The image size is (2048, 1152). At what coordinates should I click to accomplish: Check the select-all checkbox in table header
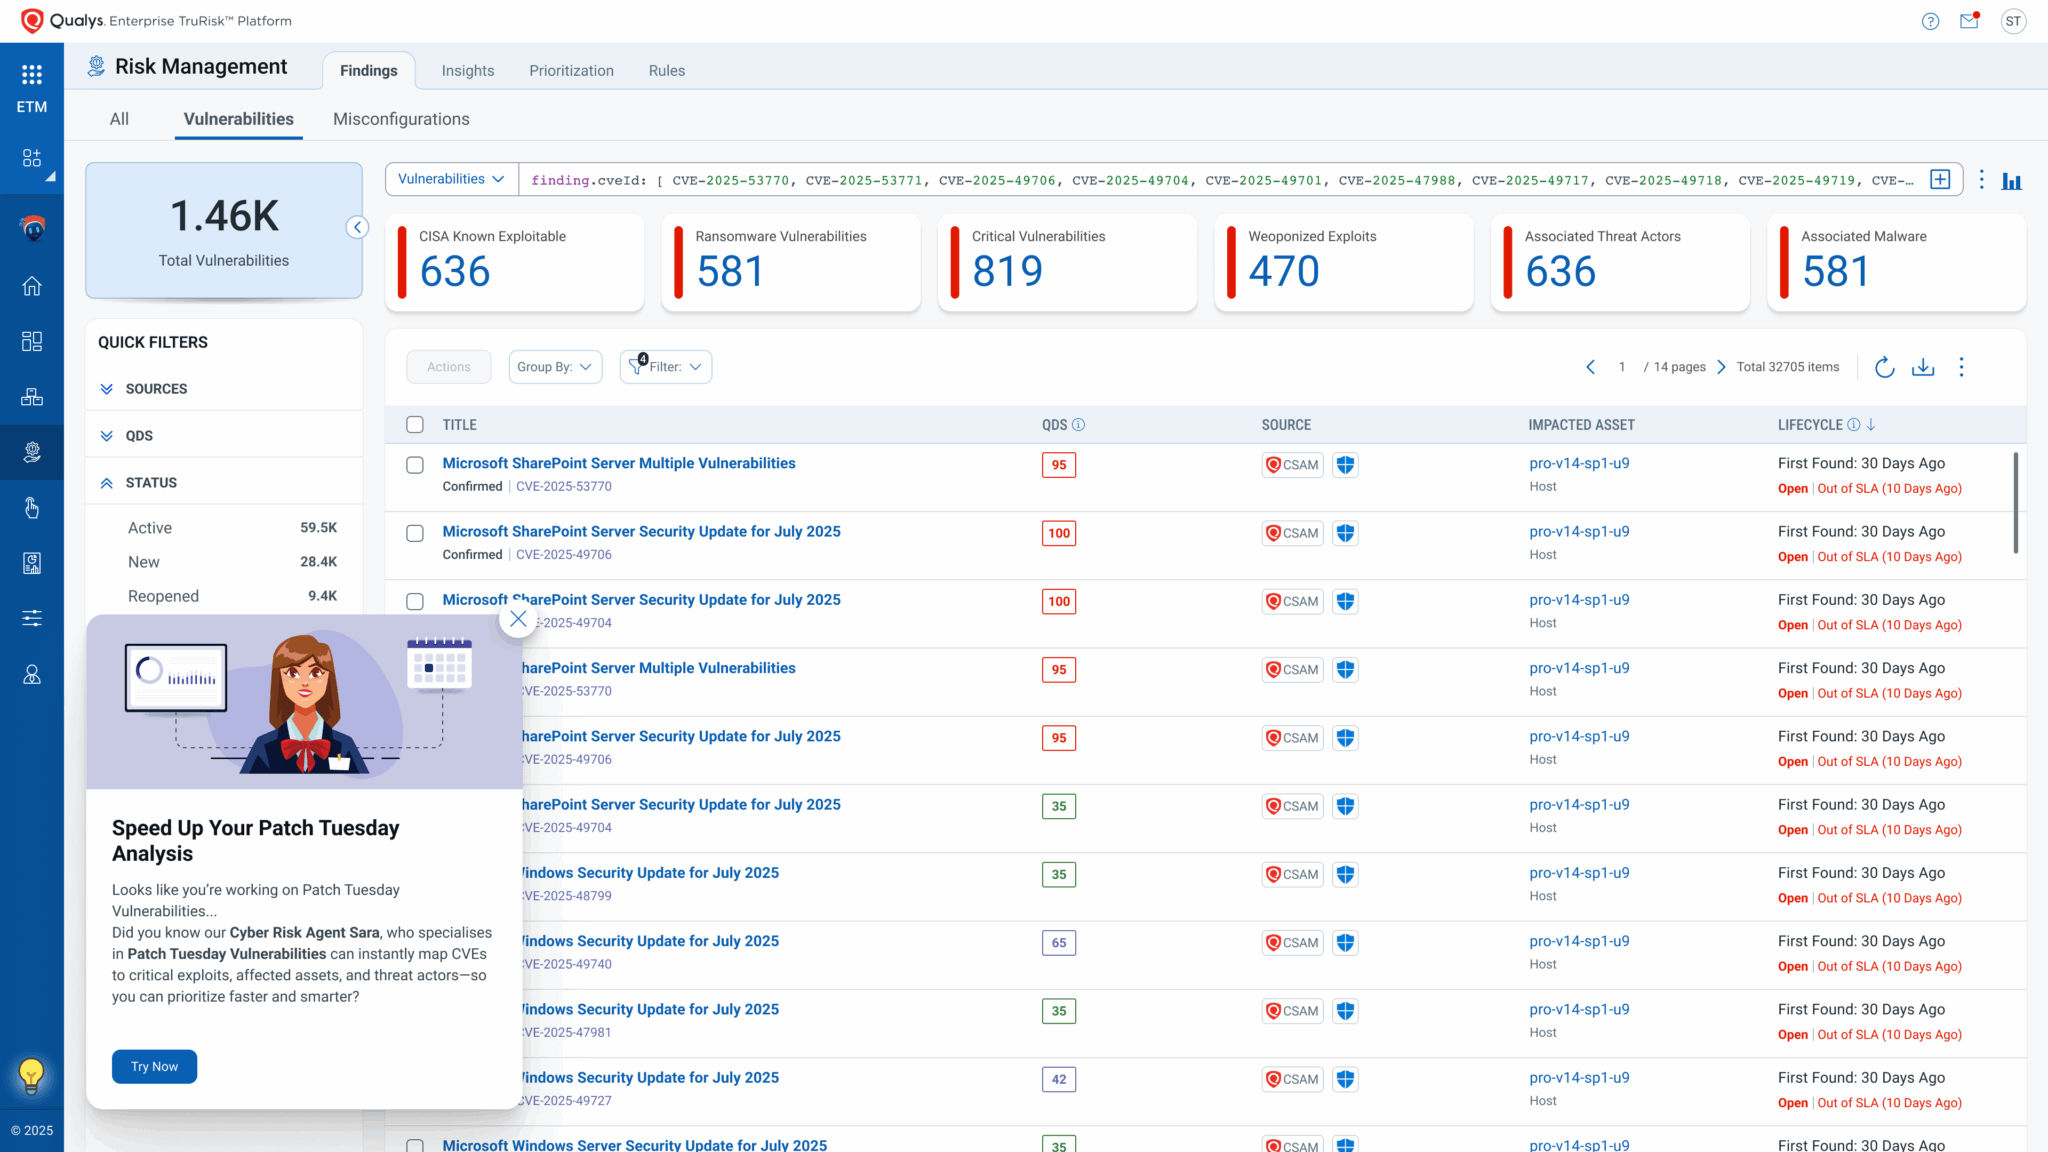[415, 424]
